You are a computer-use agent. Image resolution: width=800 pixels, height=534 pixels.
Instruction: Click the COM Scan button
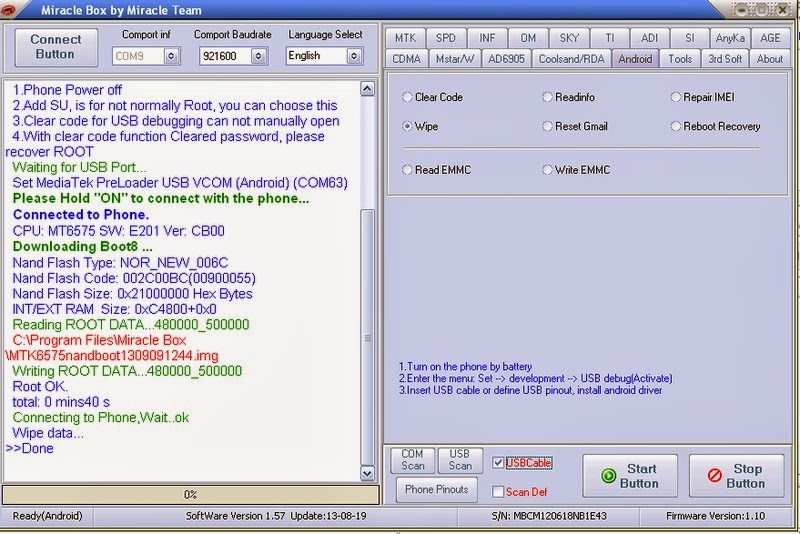click(412, 460)
